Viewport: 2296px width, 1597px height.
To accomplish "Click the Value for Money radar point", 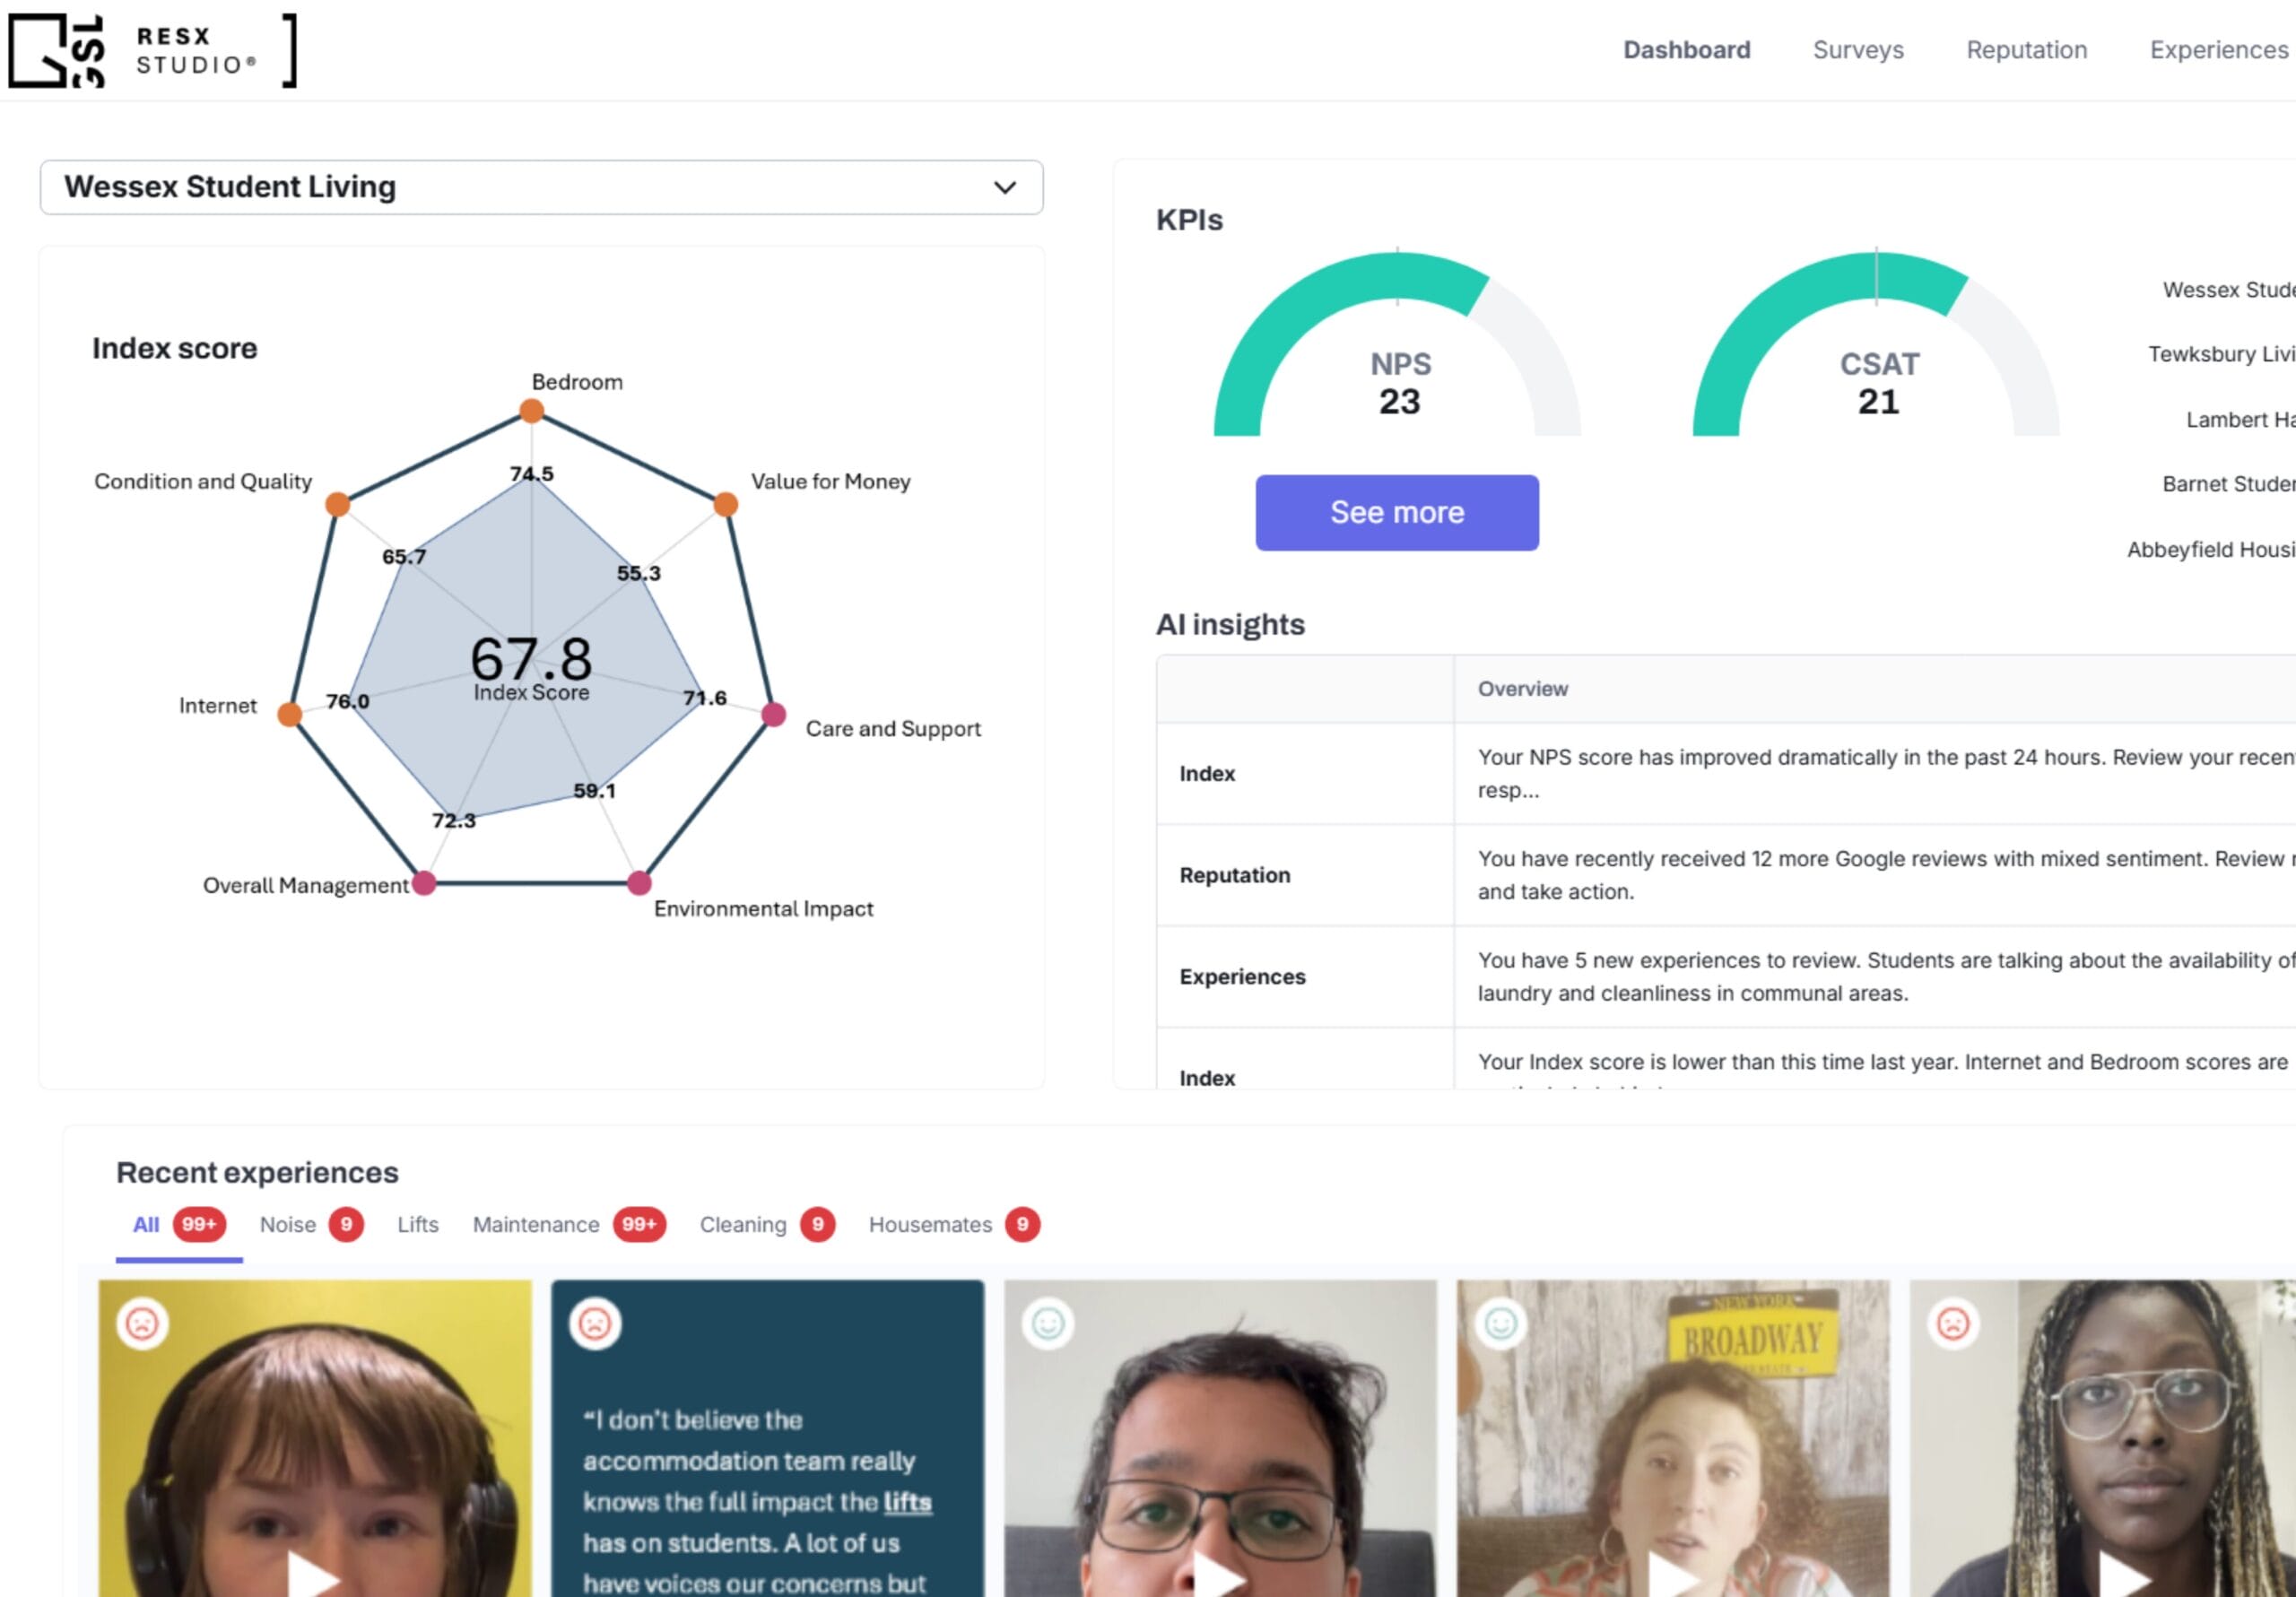I will tap(726, 504).
